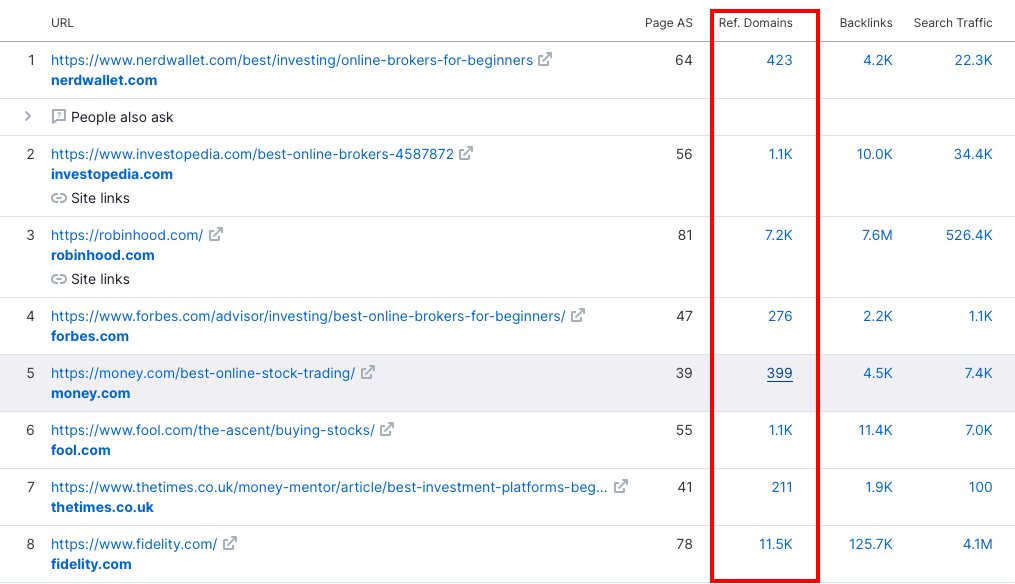Select the People also ask label
The image size is (1015, 584).
122,117
